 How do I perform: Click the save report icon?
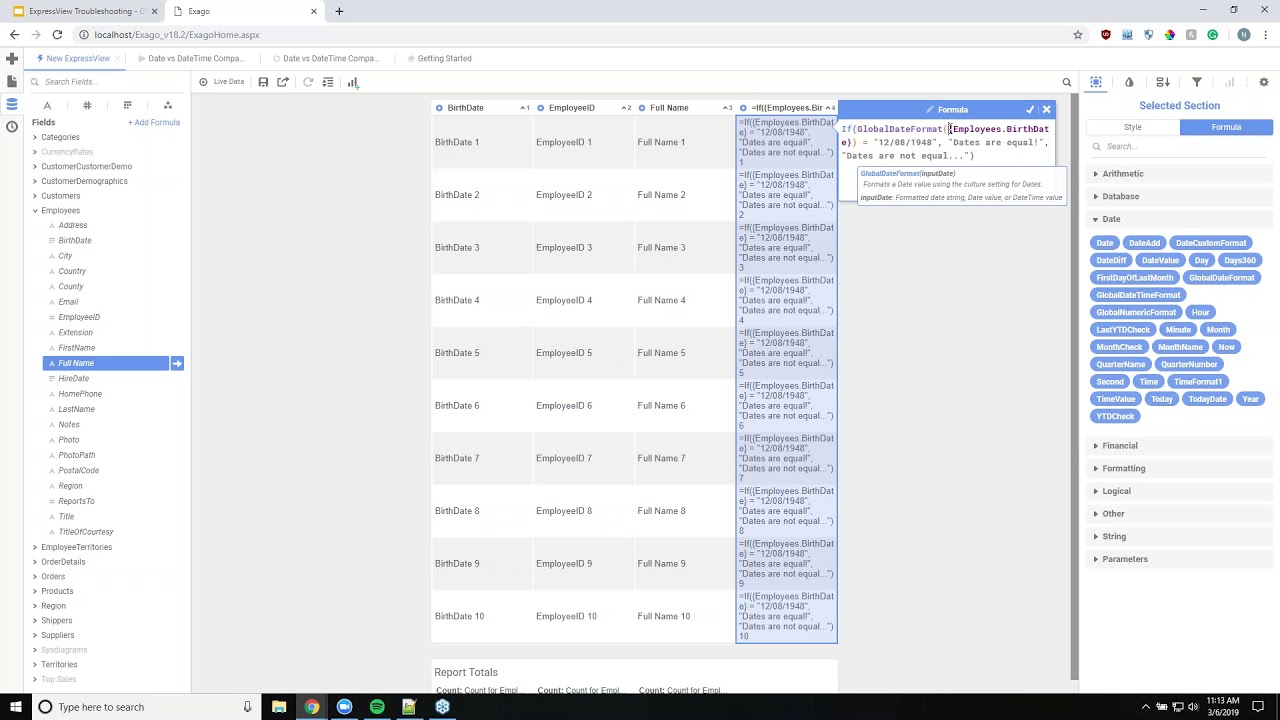click(x=263, y=82)
